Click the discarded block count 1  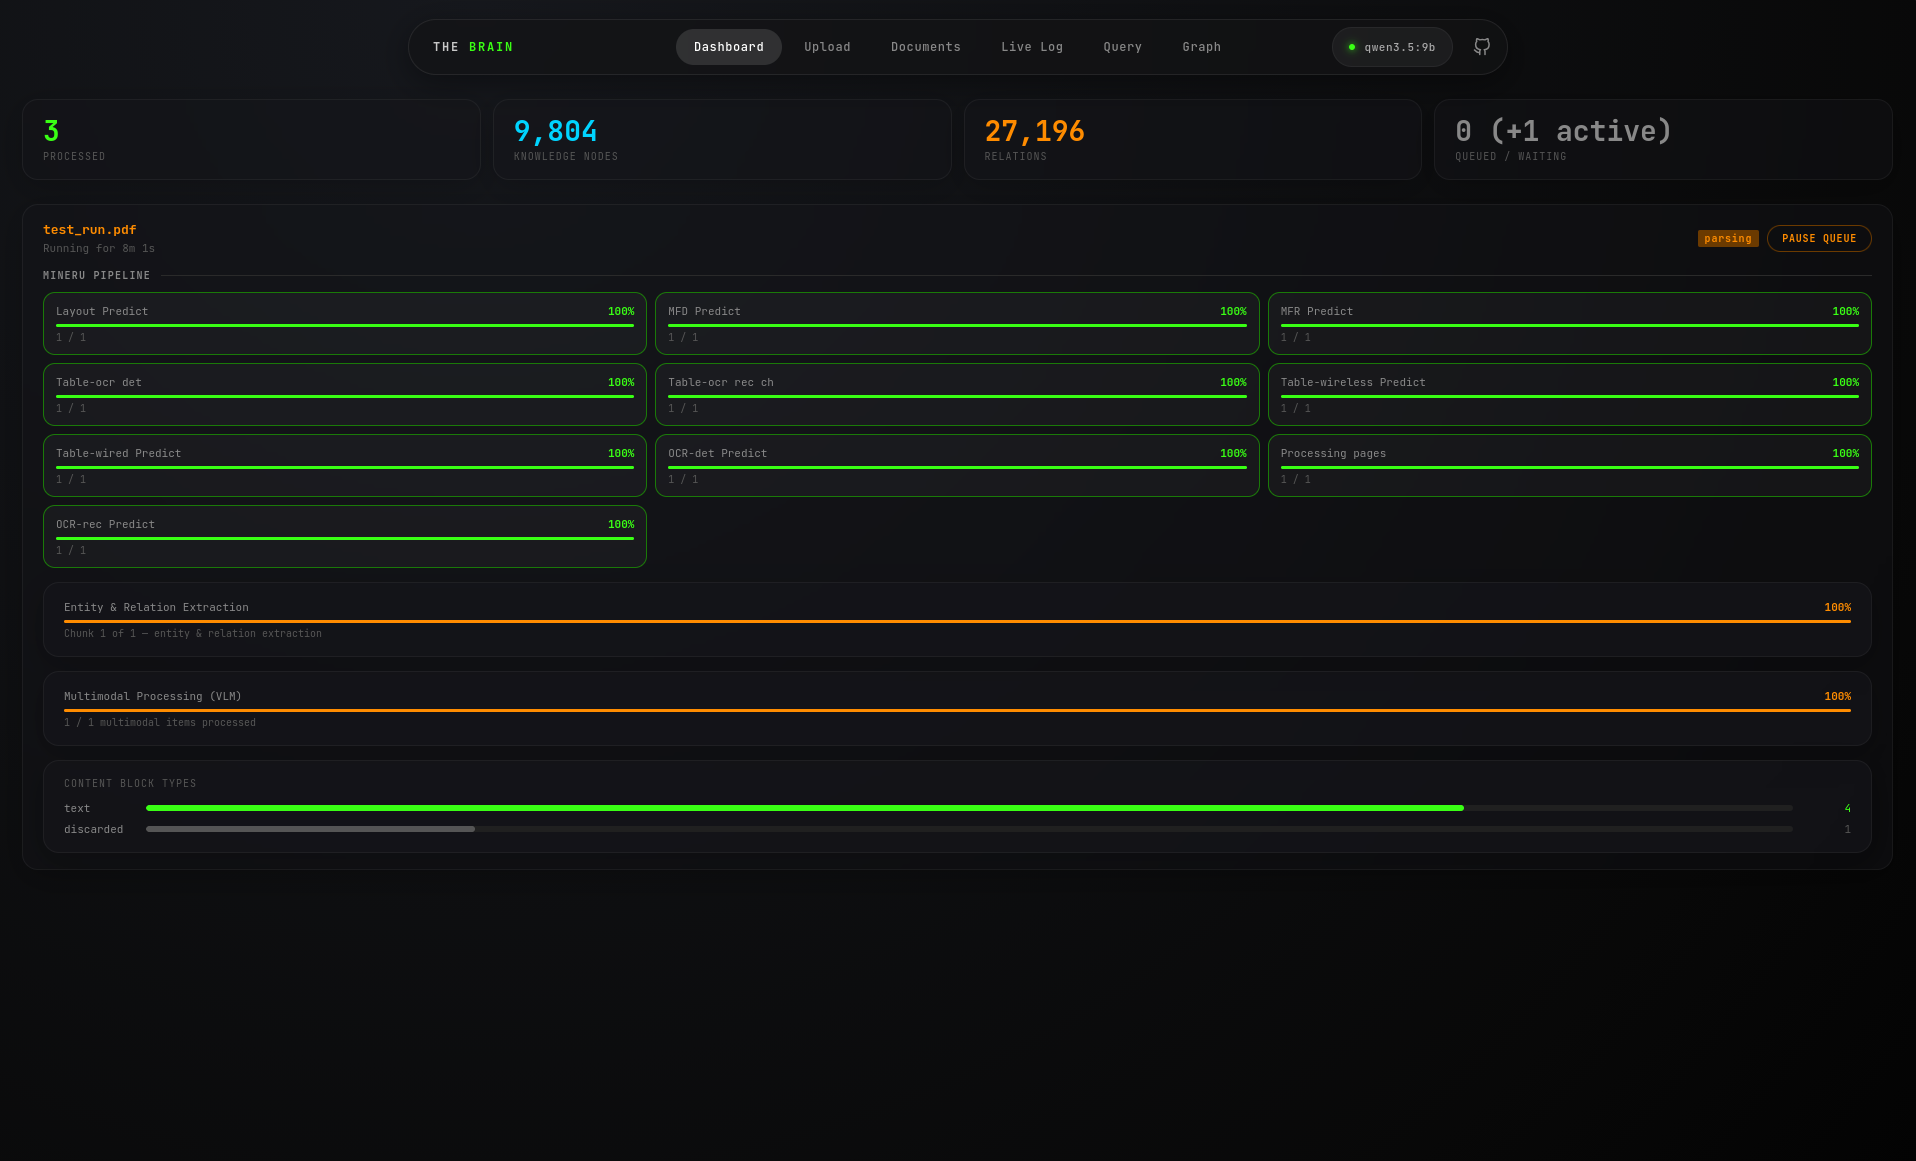1847,829
